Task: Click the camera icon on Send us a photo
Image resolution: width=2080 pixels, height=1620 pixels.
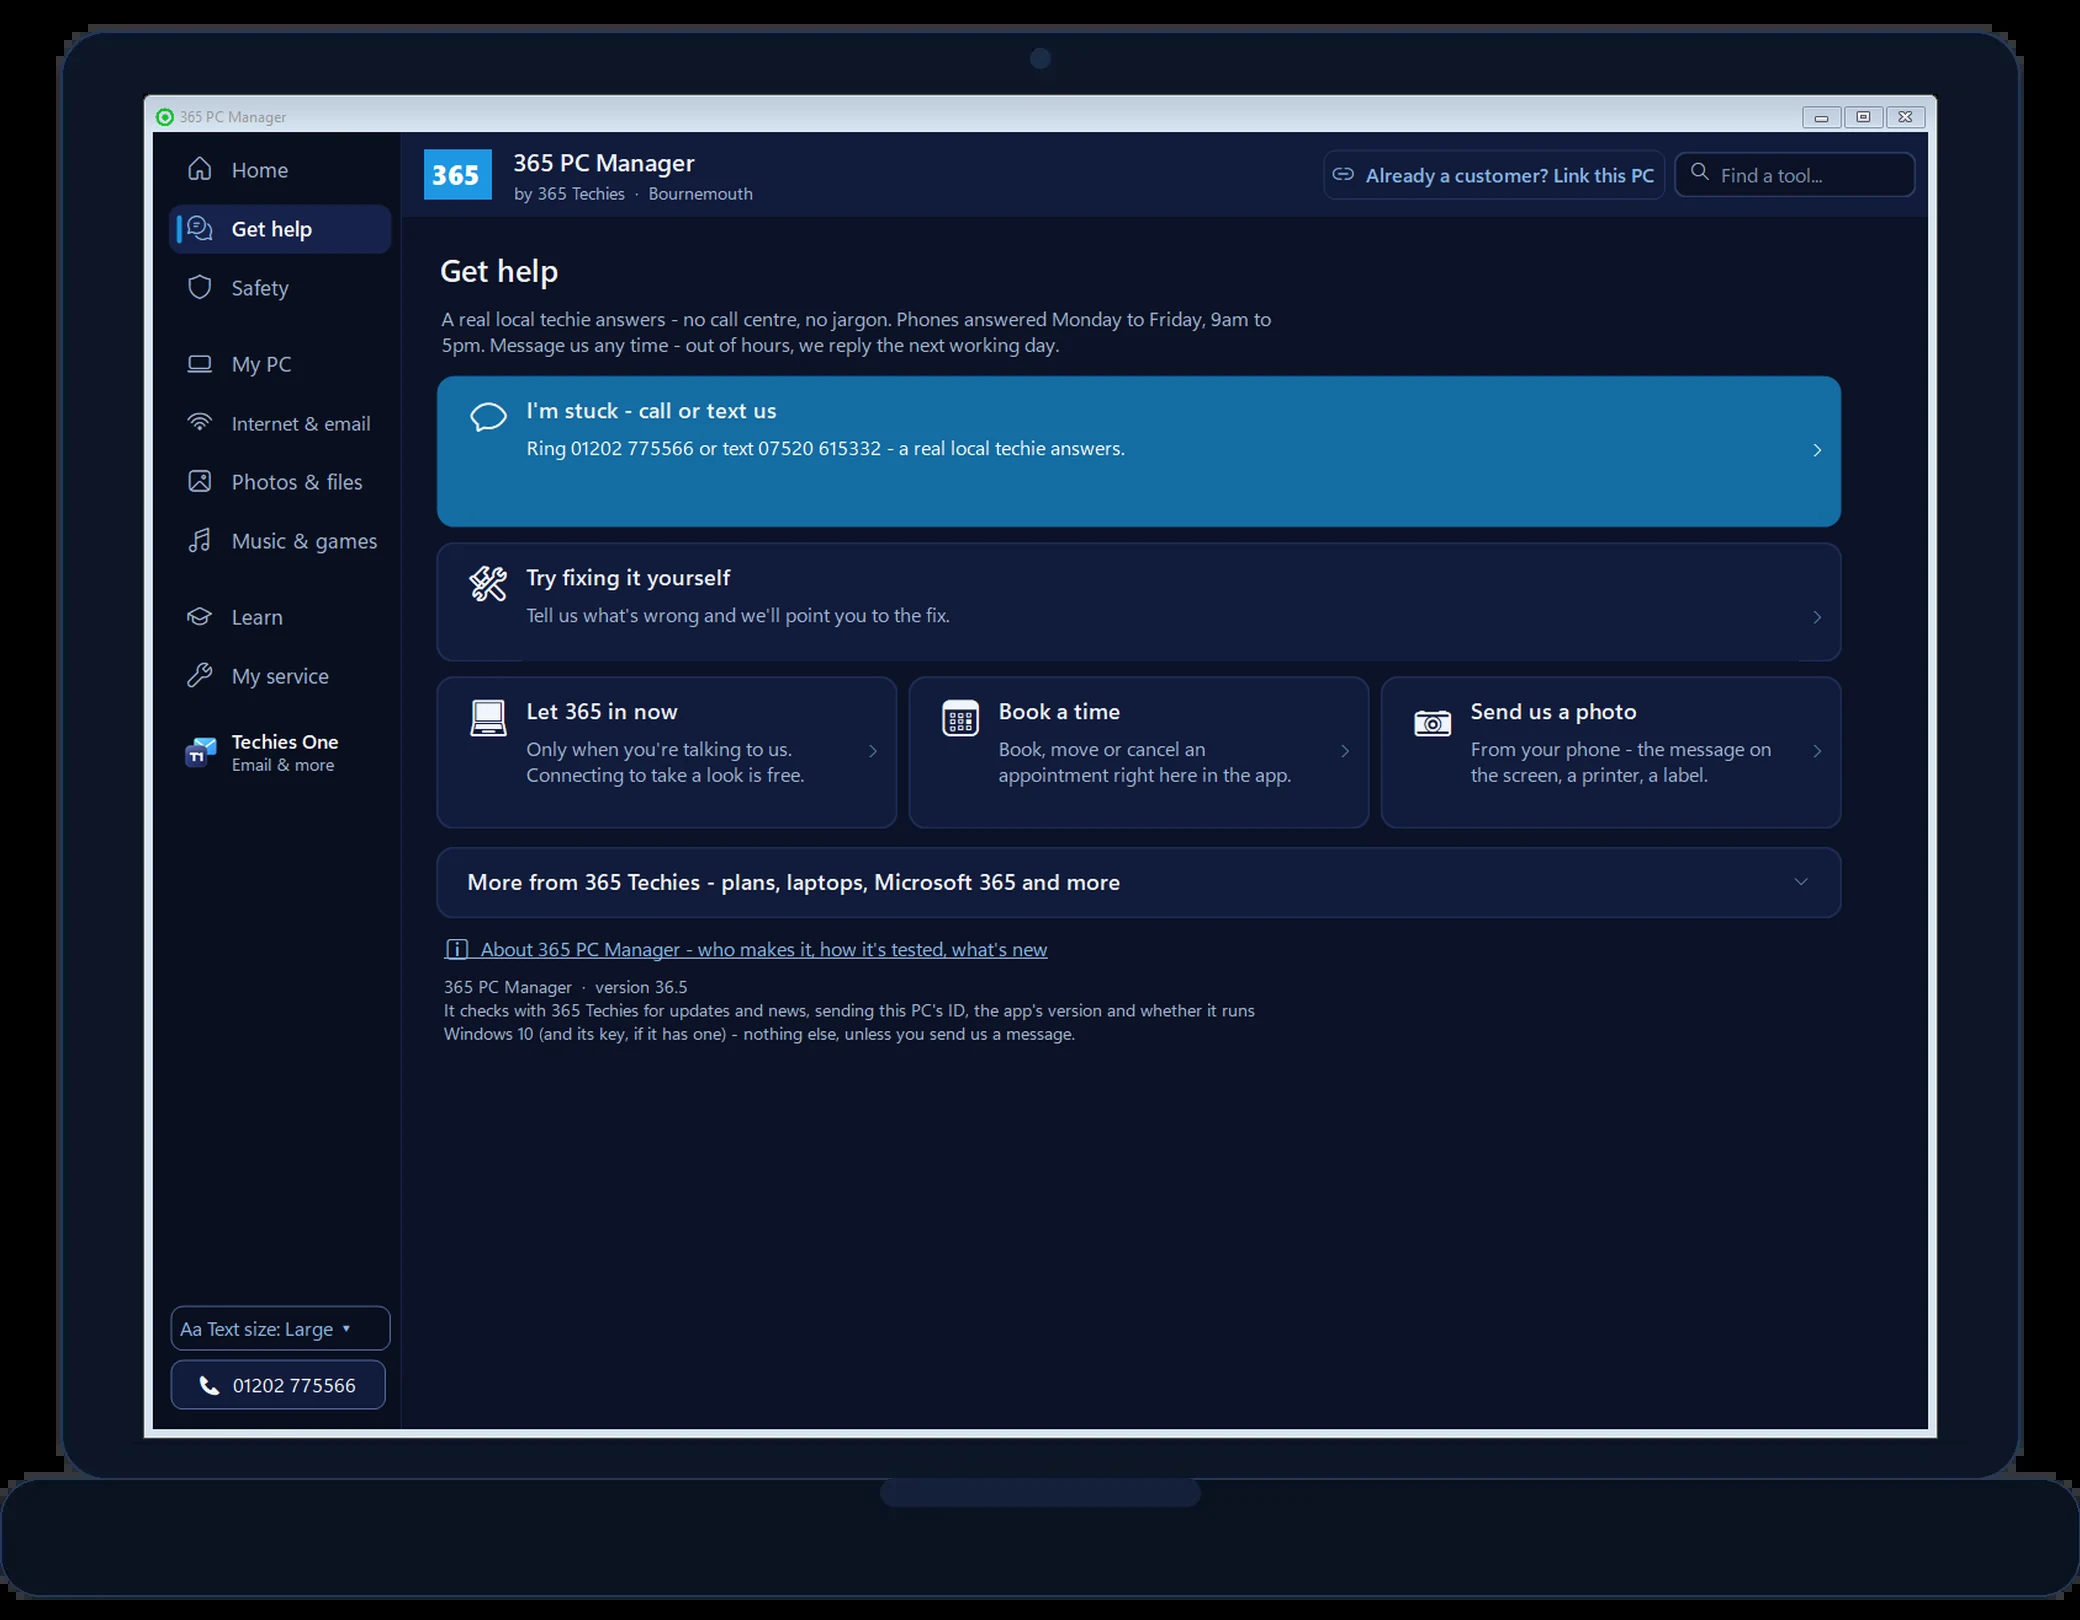Action: [1432, 722]
